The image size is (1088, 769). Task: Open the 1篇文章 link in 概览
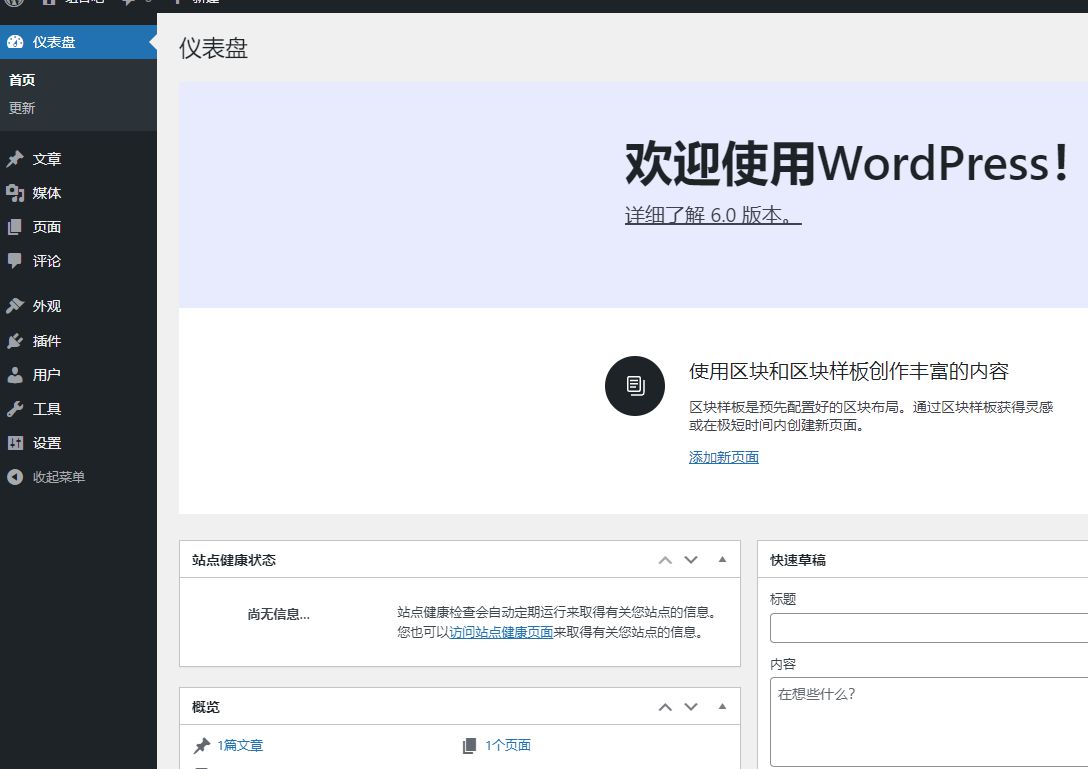(240, 745)
